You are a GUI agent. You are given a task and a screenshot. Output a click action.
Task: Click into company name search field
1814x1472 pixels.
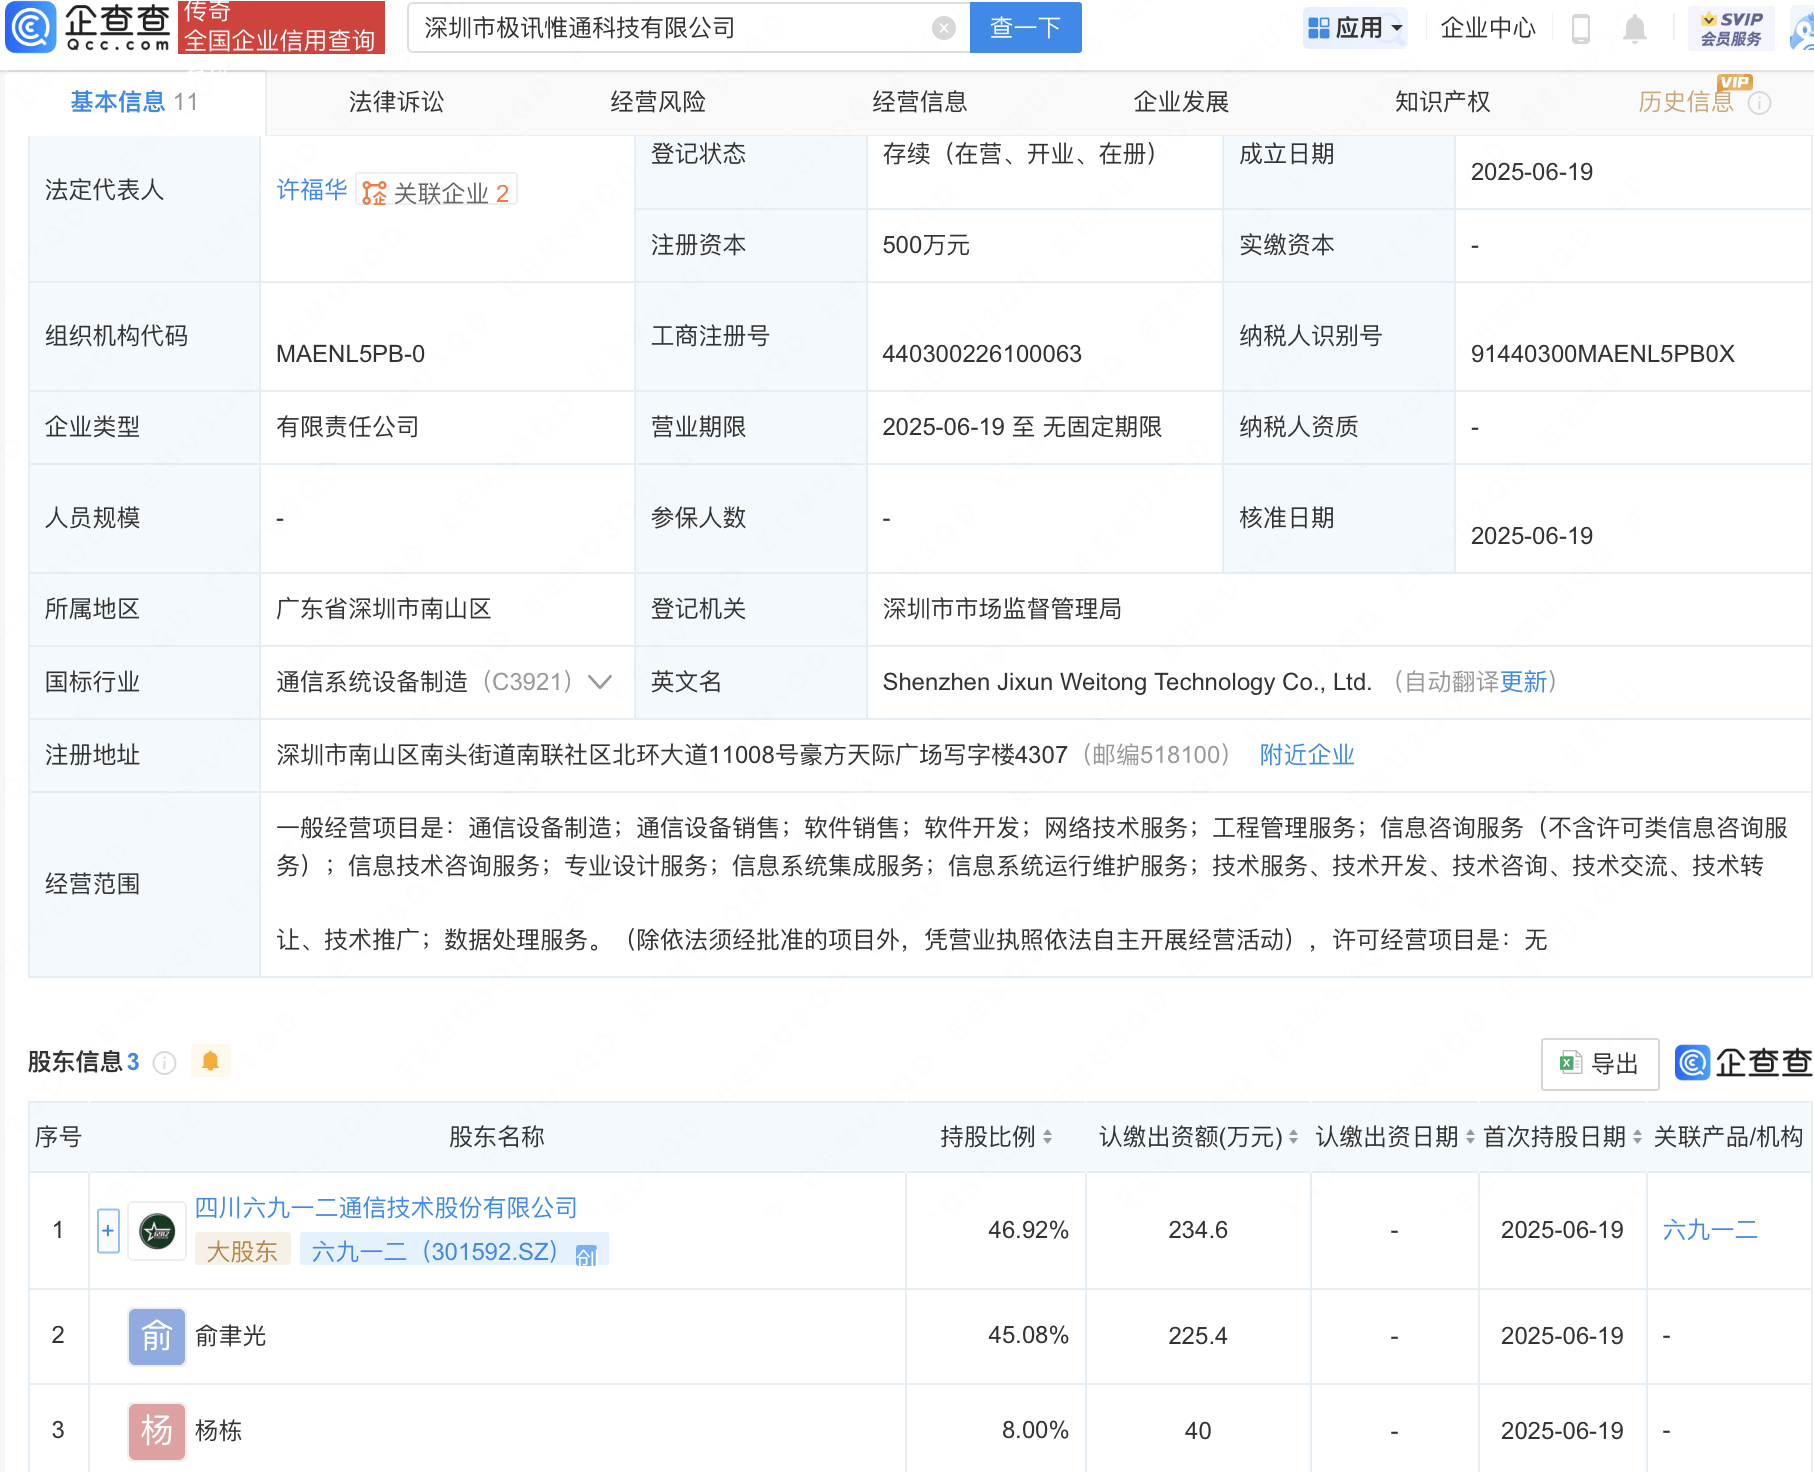670,28
